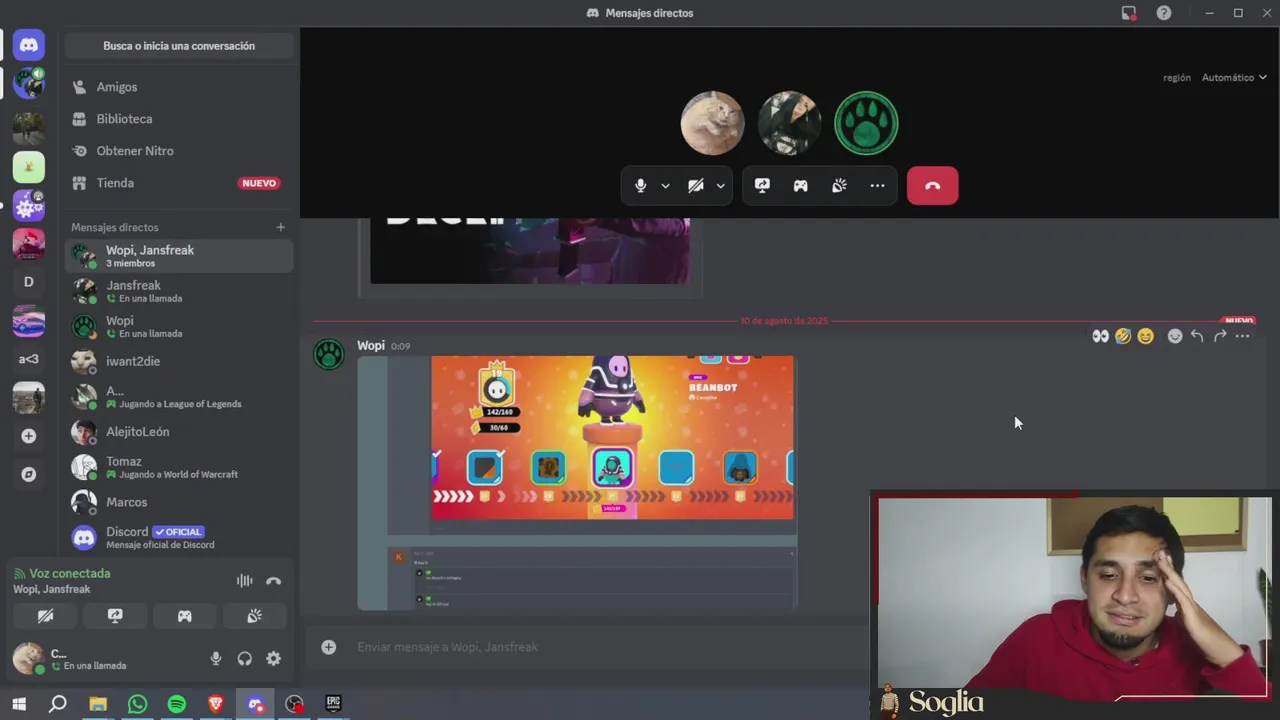The image size is (1280, 720).
Task: Expand microphone options arrow in call bar
Action: tap(665, 186)
